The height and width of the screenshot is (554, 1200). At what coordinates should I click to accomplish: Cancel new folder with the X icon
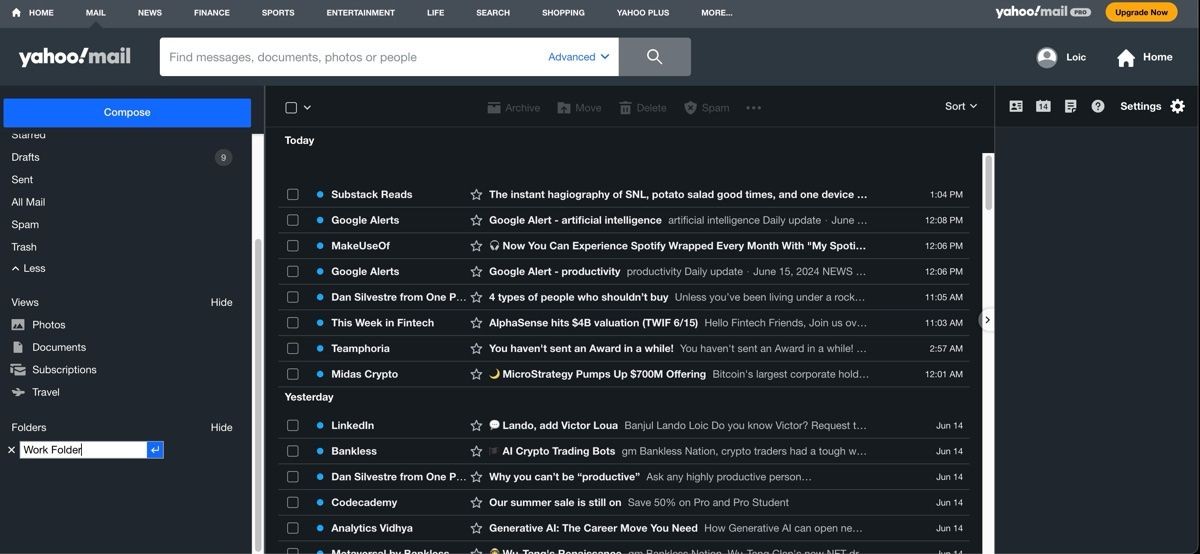click(12, 450)
